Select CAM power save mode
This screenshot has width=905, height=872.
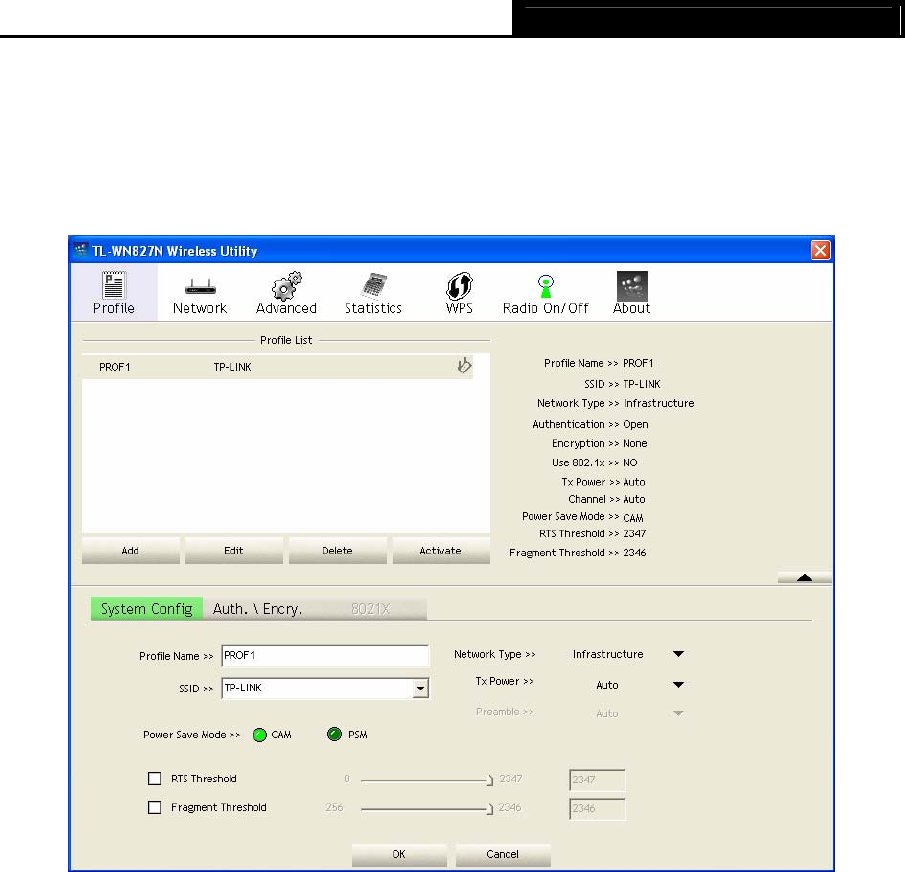(x=260, y=735)
